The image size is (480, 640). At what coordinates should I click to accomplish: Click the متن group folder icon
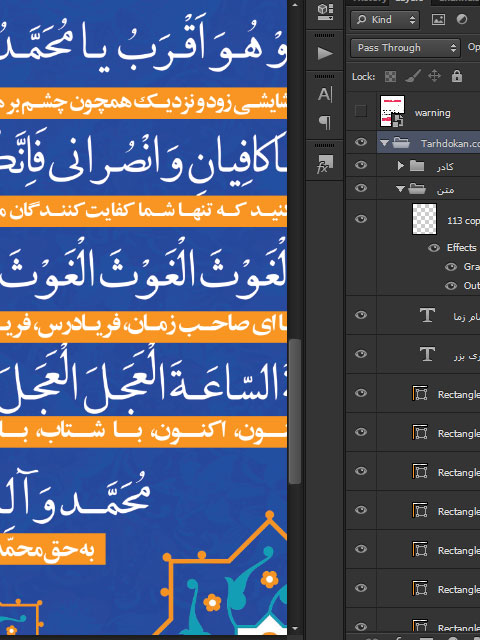click(x=417, y=189)
